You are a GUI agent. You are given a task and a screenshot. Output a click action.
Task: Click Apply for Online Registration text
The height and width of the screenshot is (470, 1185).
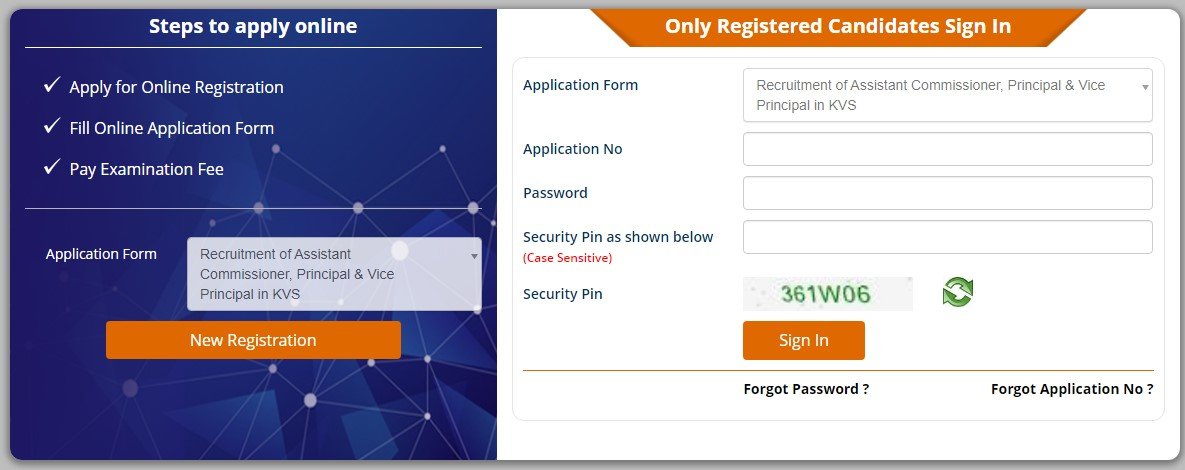click(x=176, y=88)
